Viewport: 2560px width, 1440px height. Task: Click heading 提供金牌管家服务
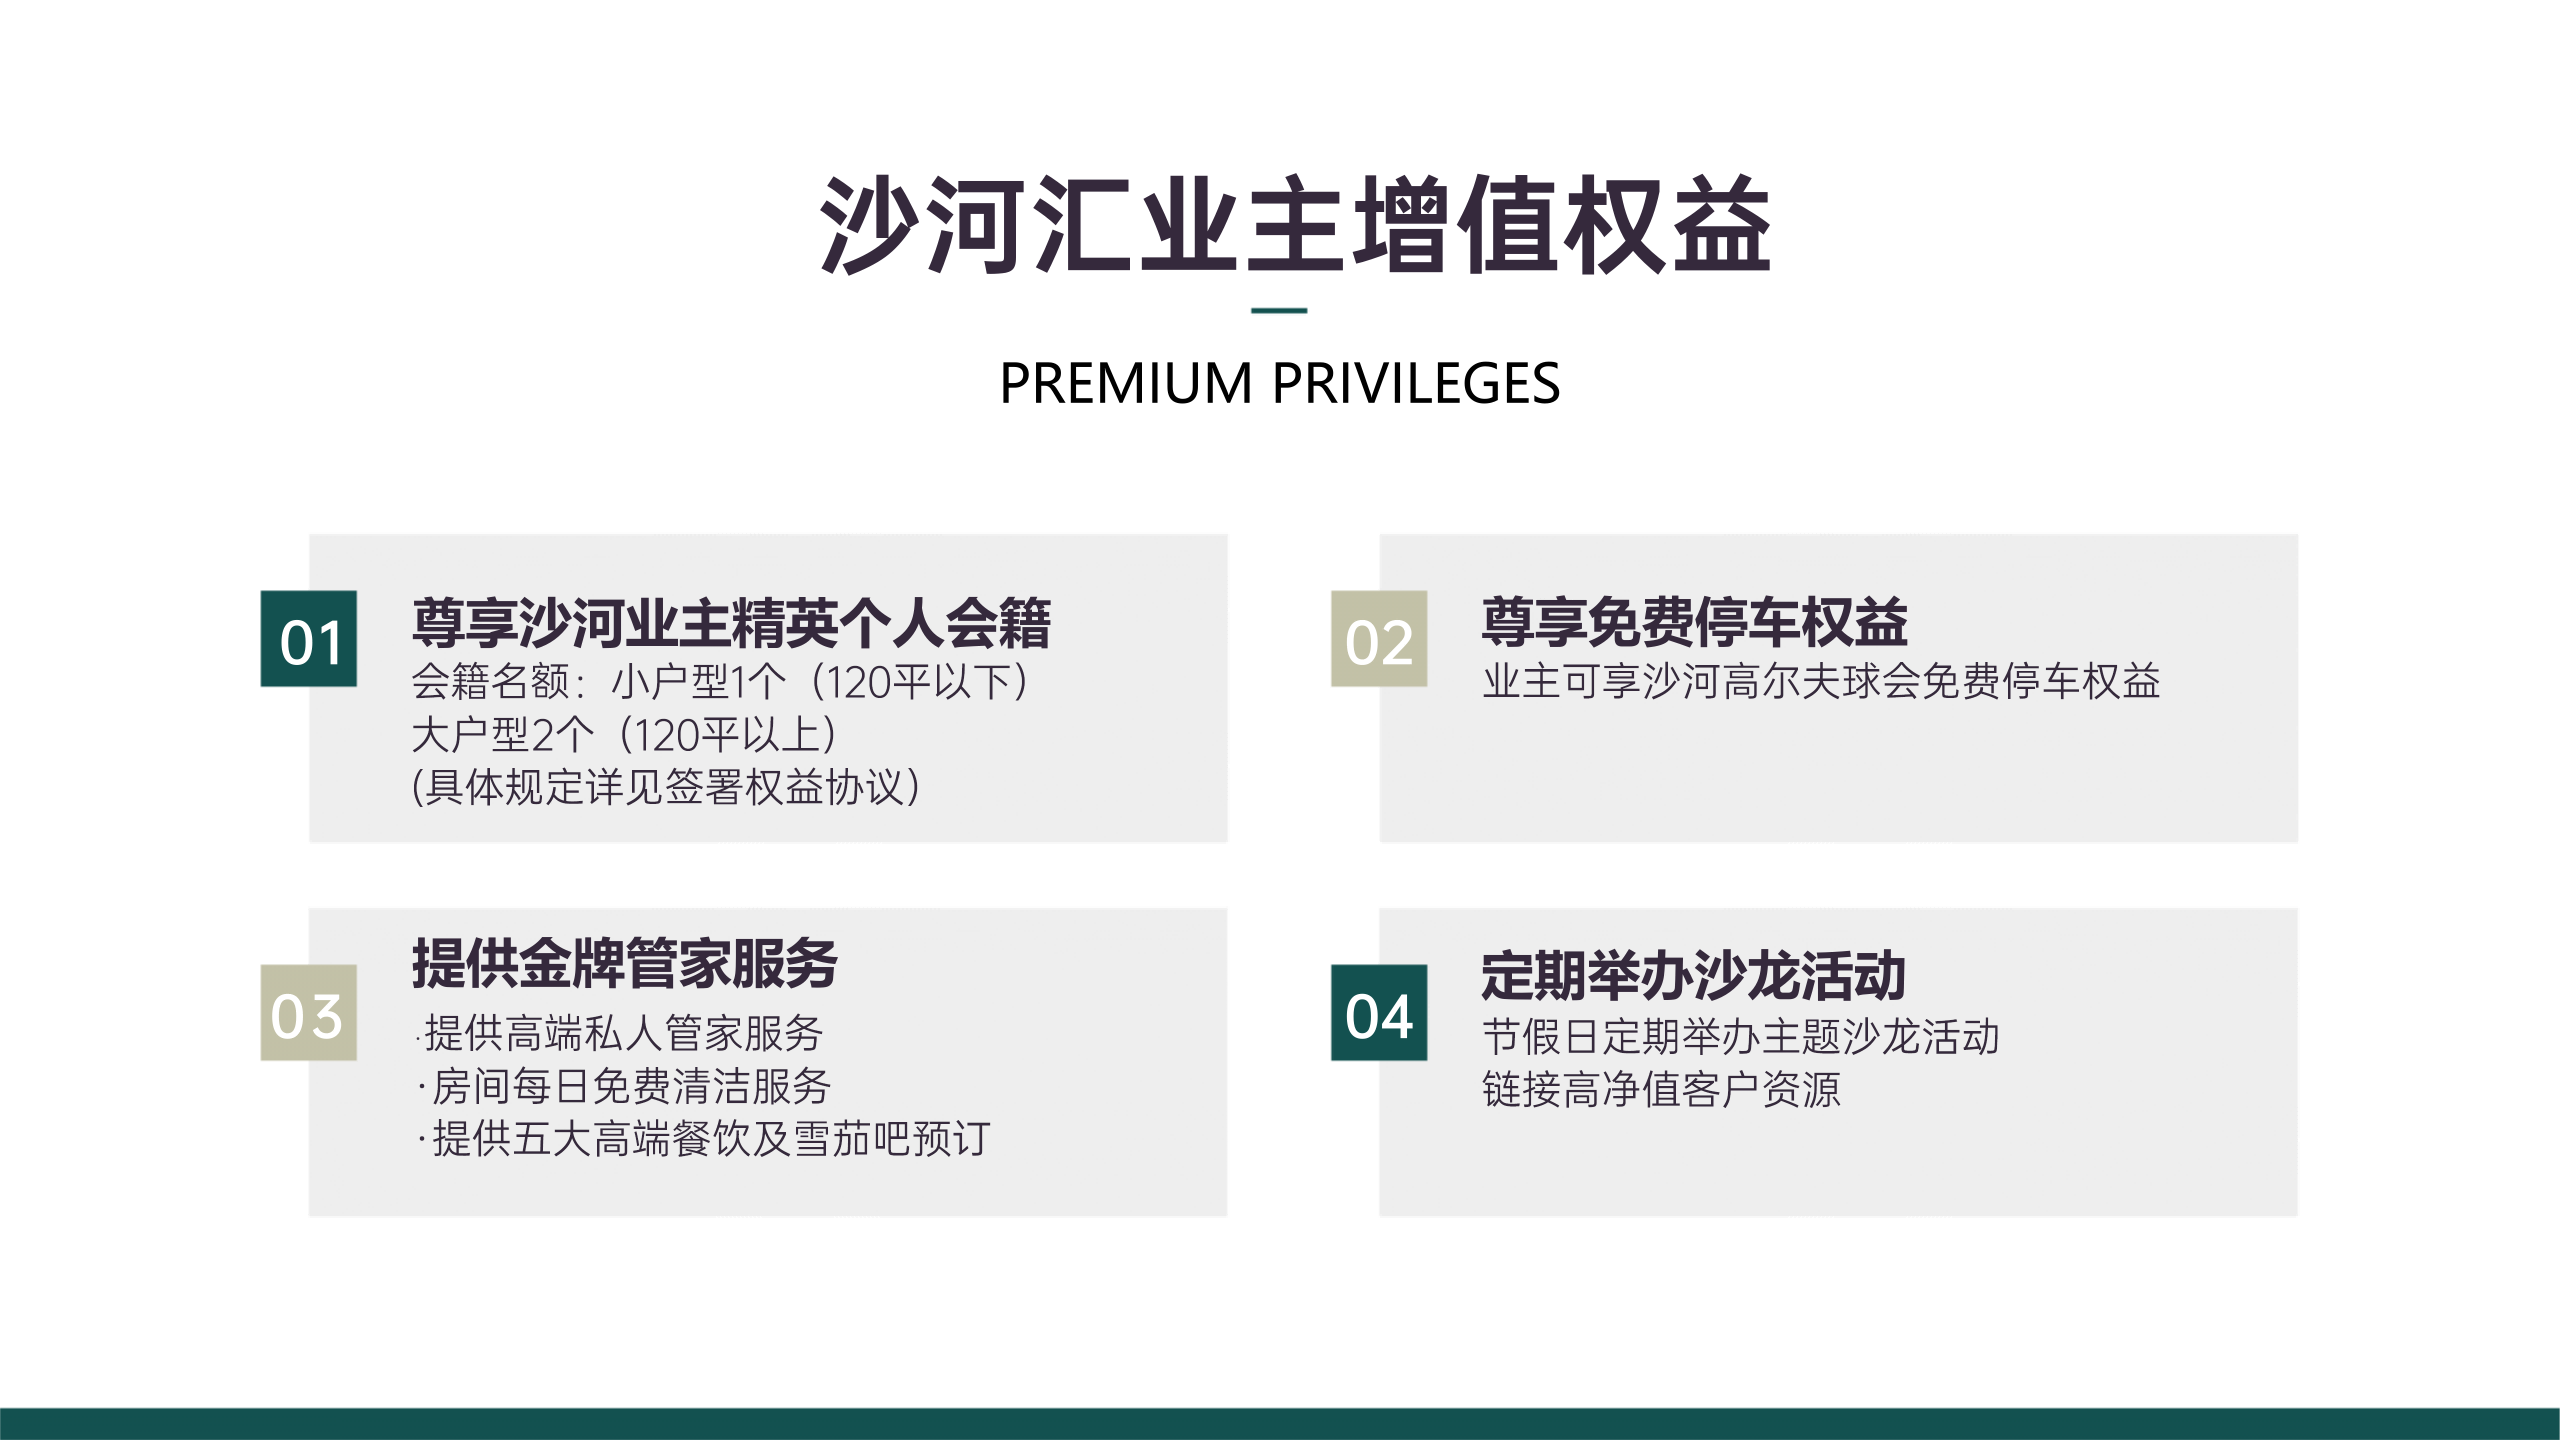pyautogui.click(x=625, y=964)
